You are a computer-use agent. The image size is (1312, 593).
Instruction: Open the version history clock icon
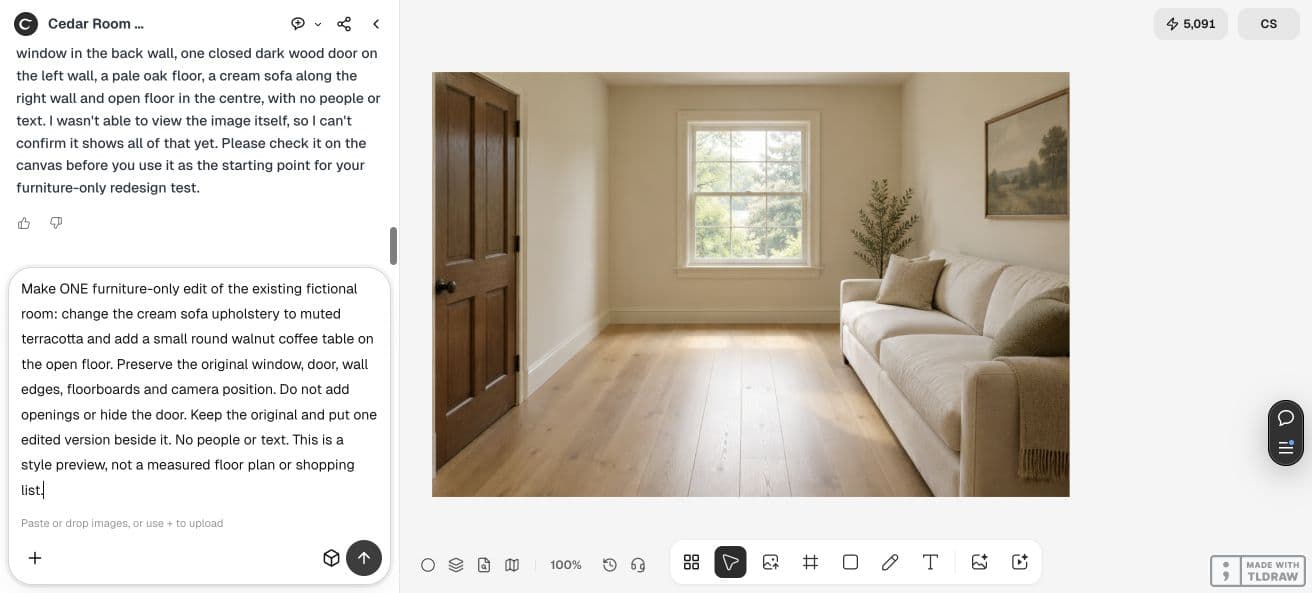[x=610, y=565]
